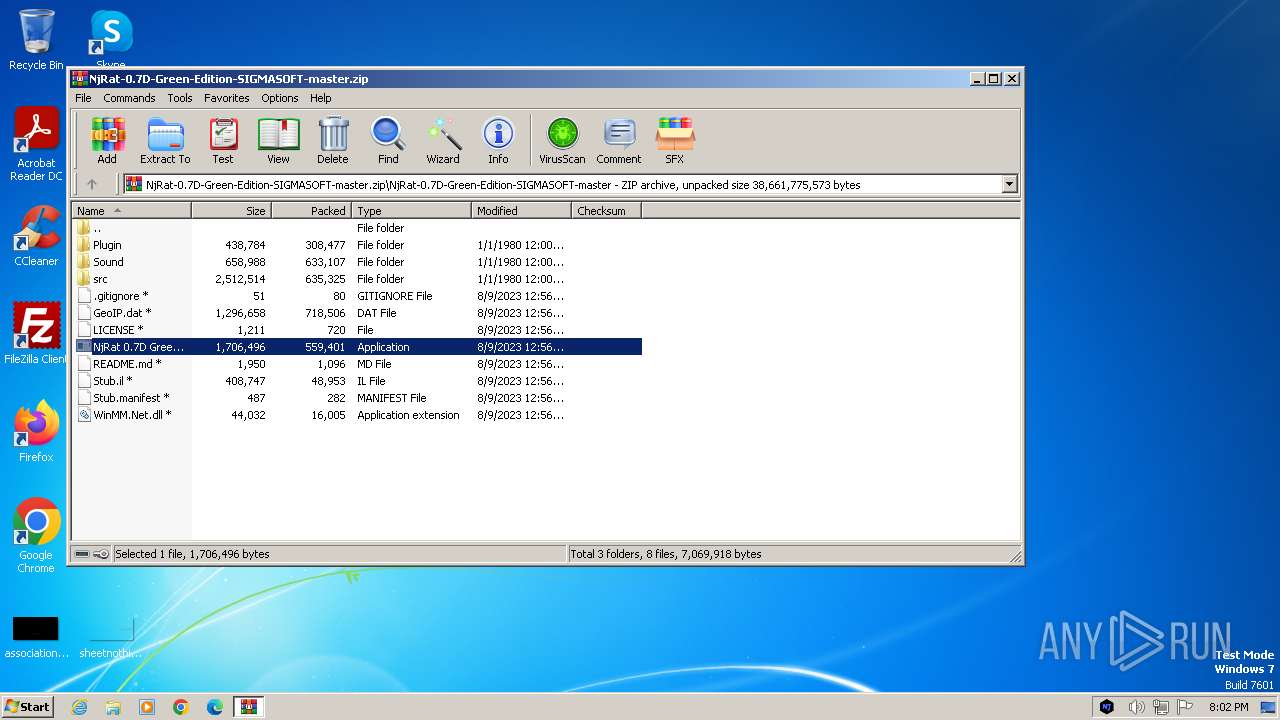
Task: Select README.md file
Action: (x=357, y=364)
